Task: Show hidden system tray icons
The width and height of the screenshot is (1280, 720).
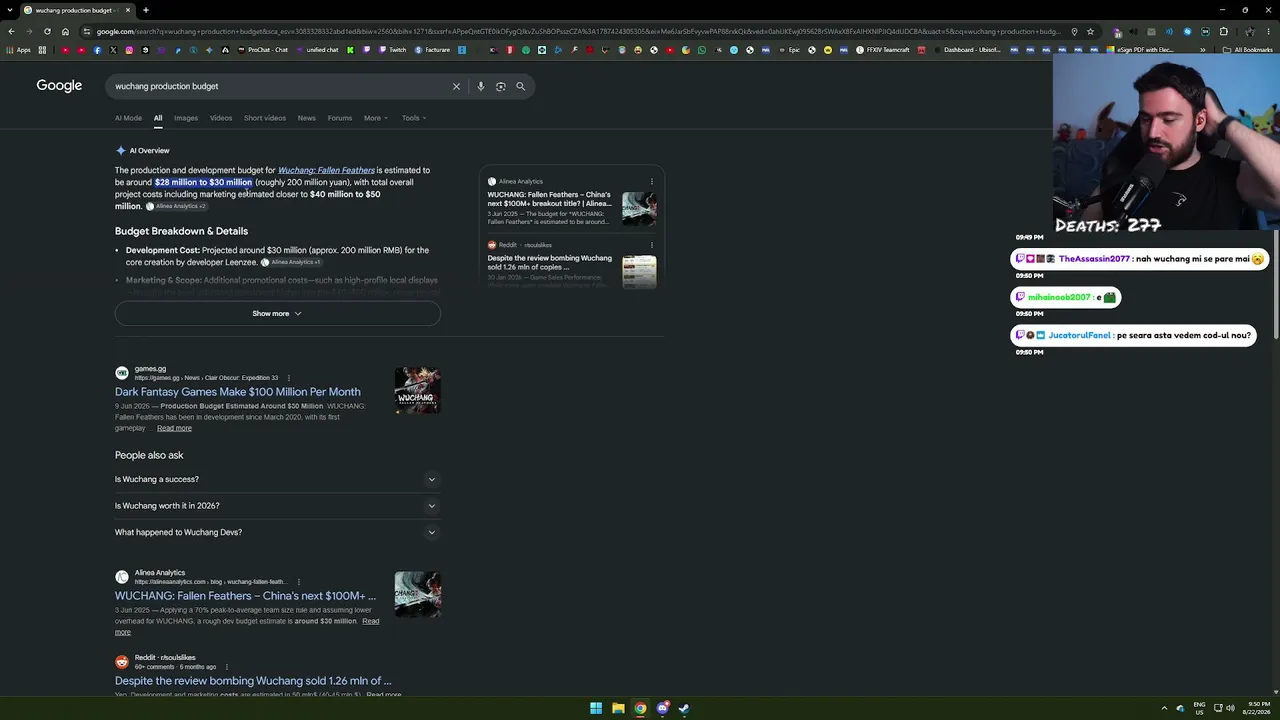Action: tap(1164, 708)
